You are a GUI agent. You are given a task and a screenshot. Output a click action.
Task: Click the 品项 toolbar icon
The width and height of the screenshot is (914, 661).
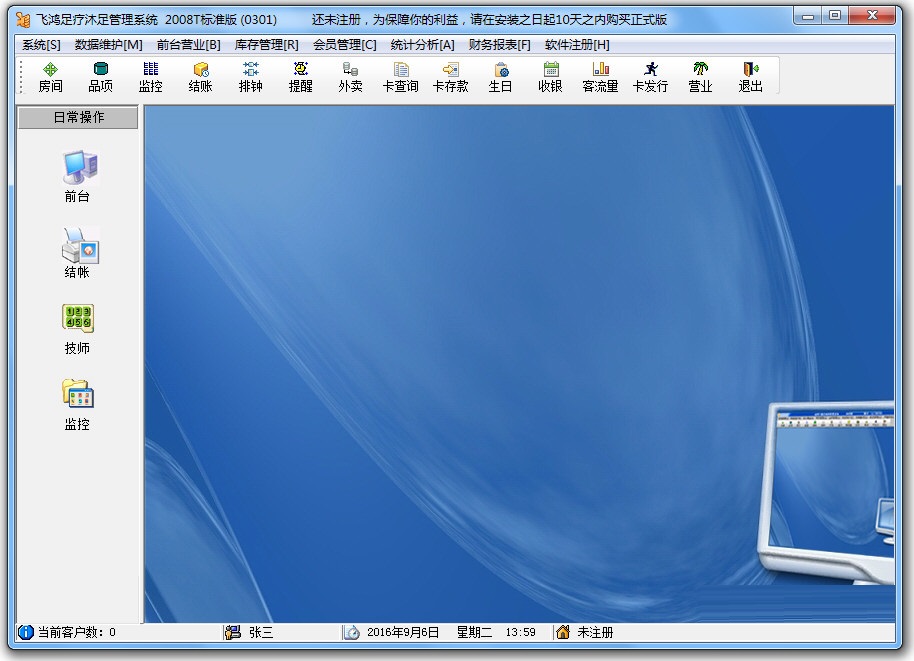tap(100, 77)
